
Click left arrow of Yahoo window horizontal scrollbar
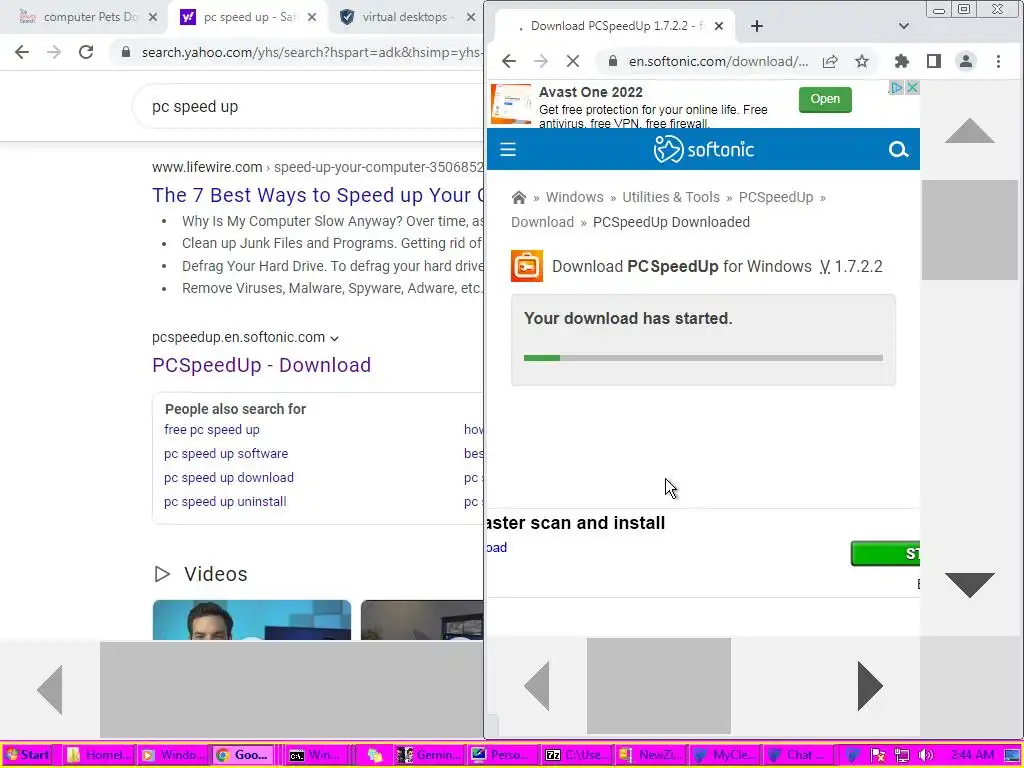tap(50, 690)
